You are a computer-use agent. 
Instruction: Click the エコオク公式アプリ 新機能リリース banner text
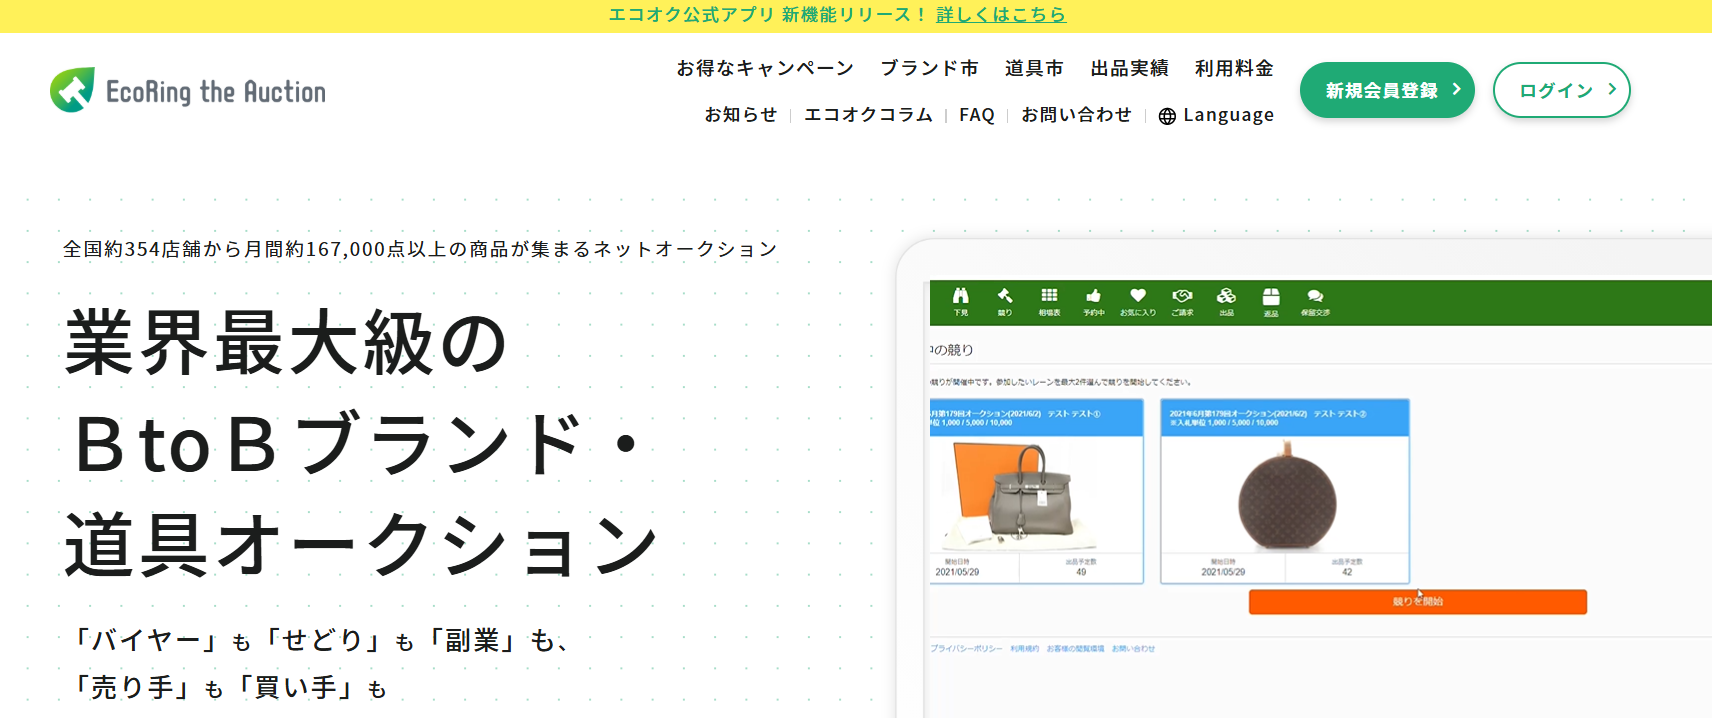point(768,15)
